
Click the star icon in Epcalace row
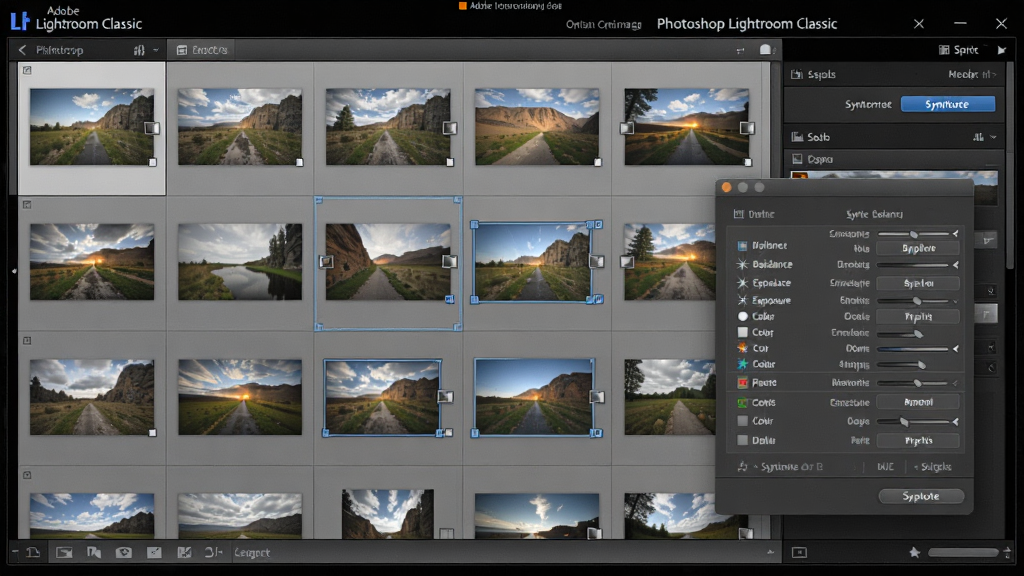coord(742,283)
